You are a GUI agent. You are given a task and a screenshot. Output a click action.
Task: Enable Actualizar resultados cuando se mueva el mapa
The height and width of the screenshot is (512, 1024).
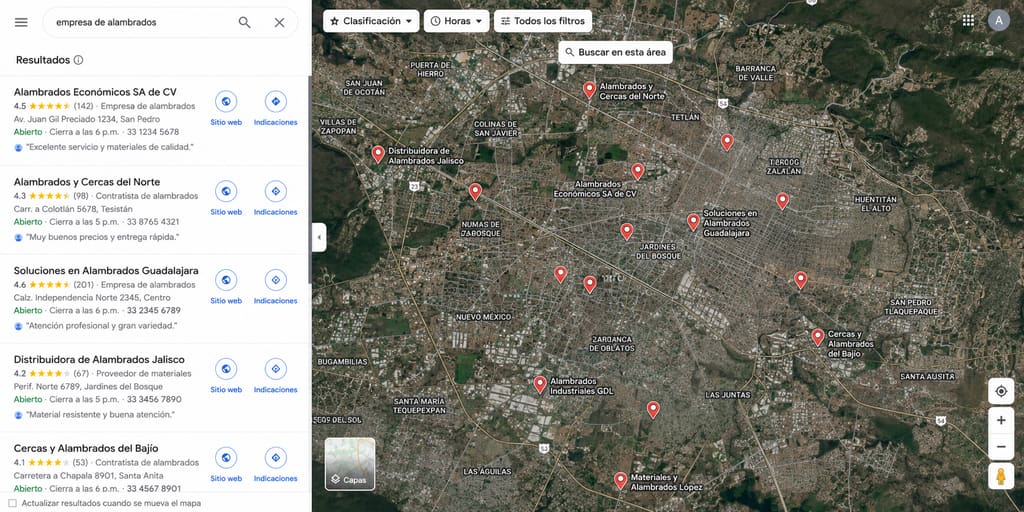pyautogui.click(x=12, y=504)
